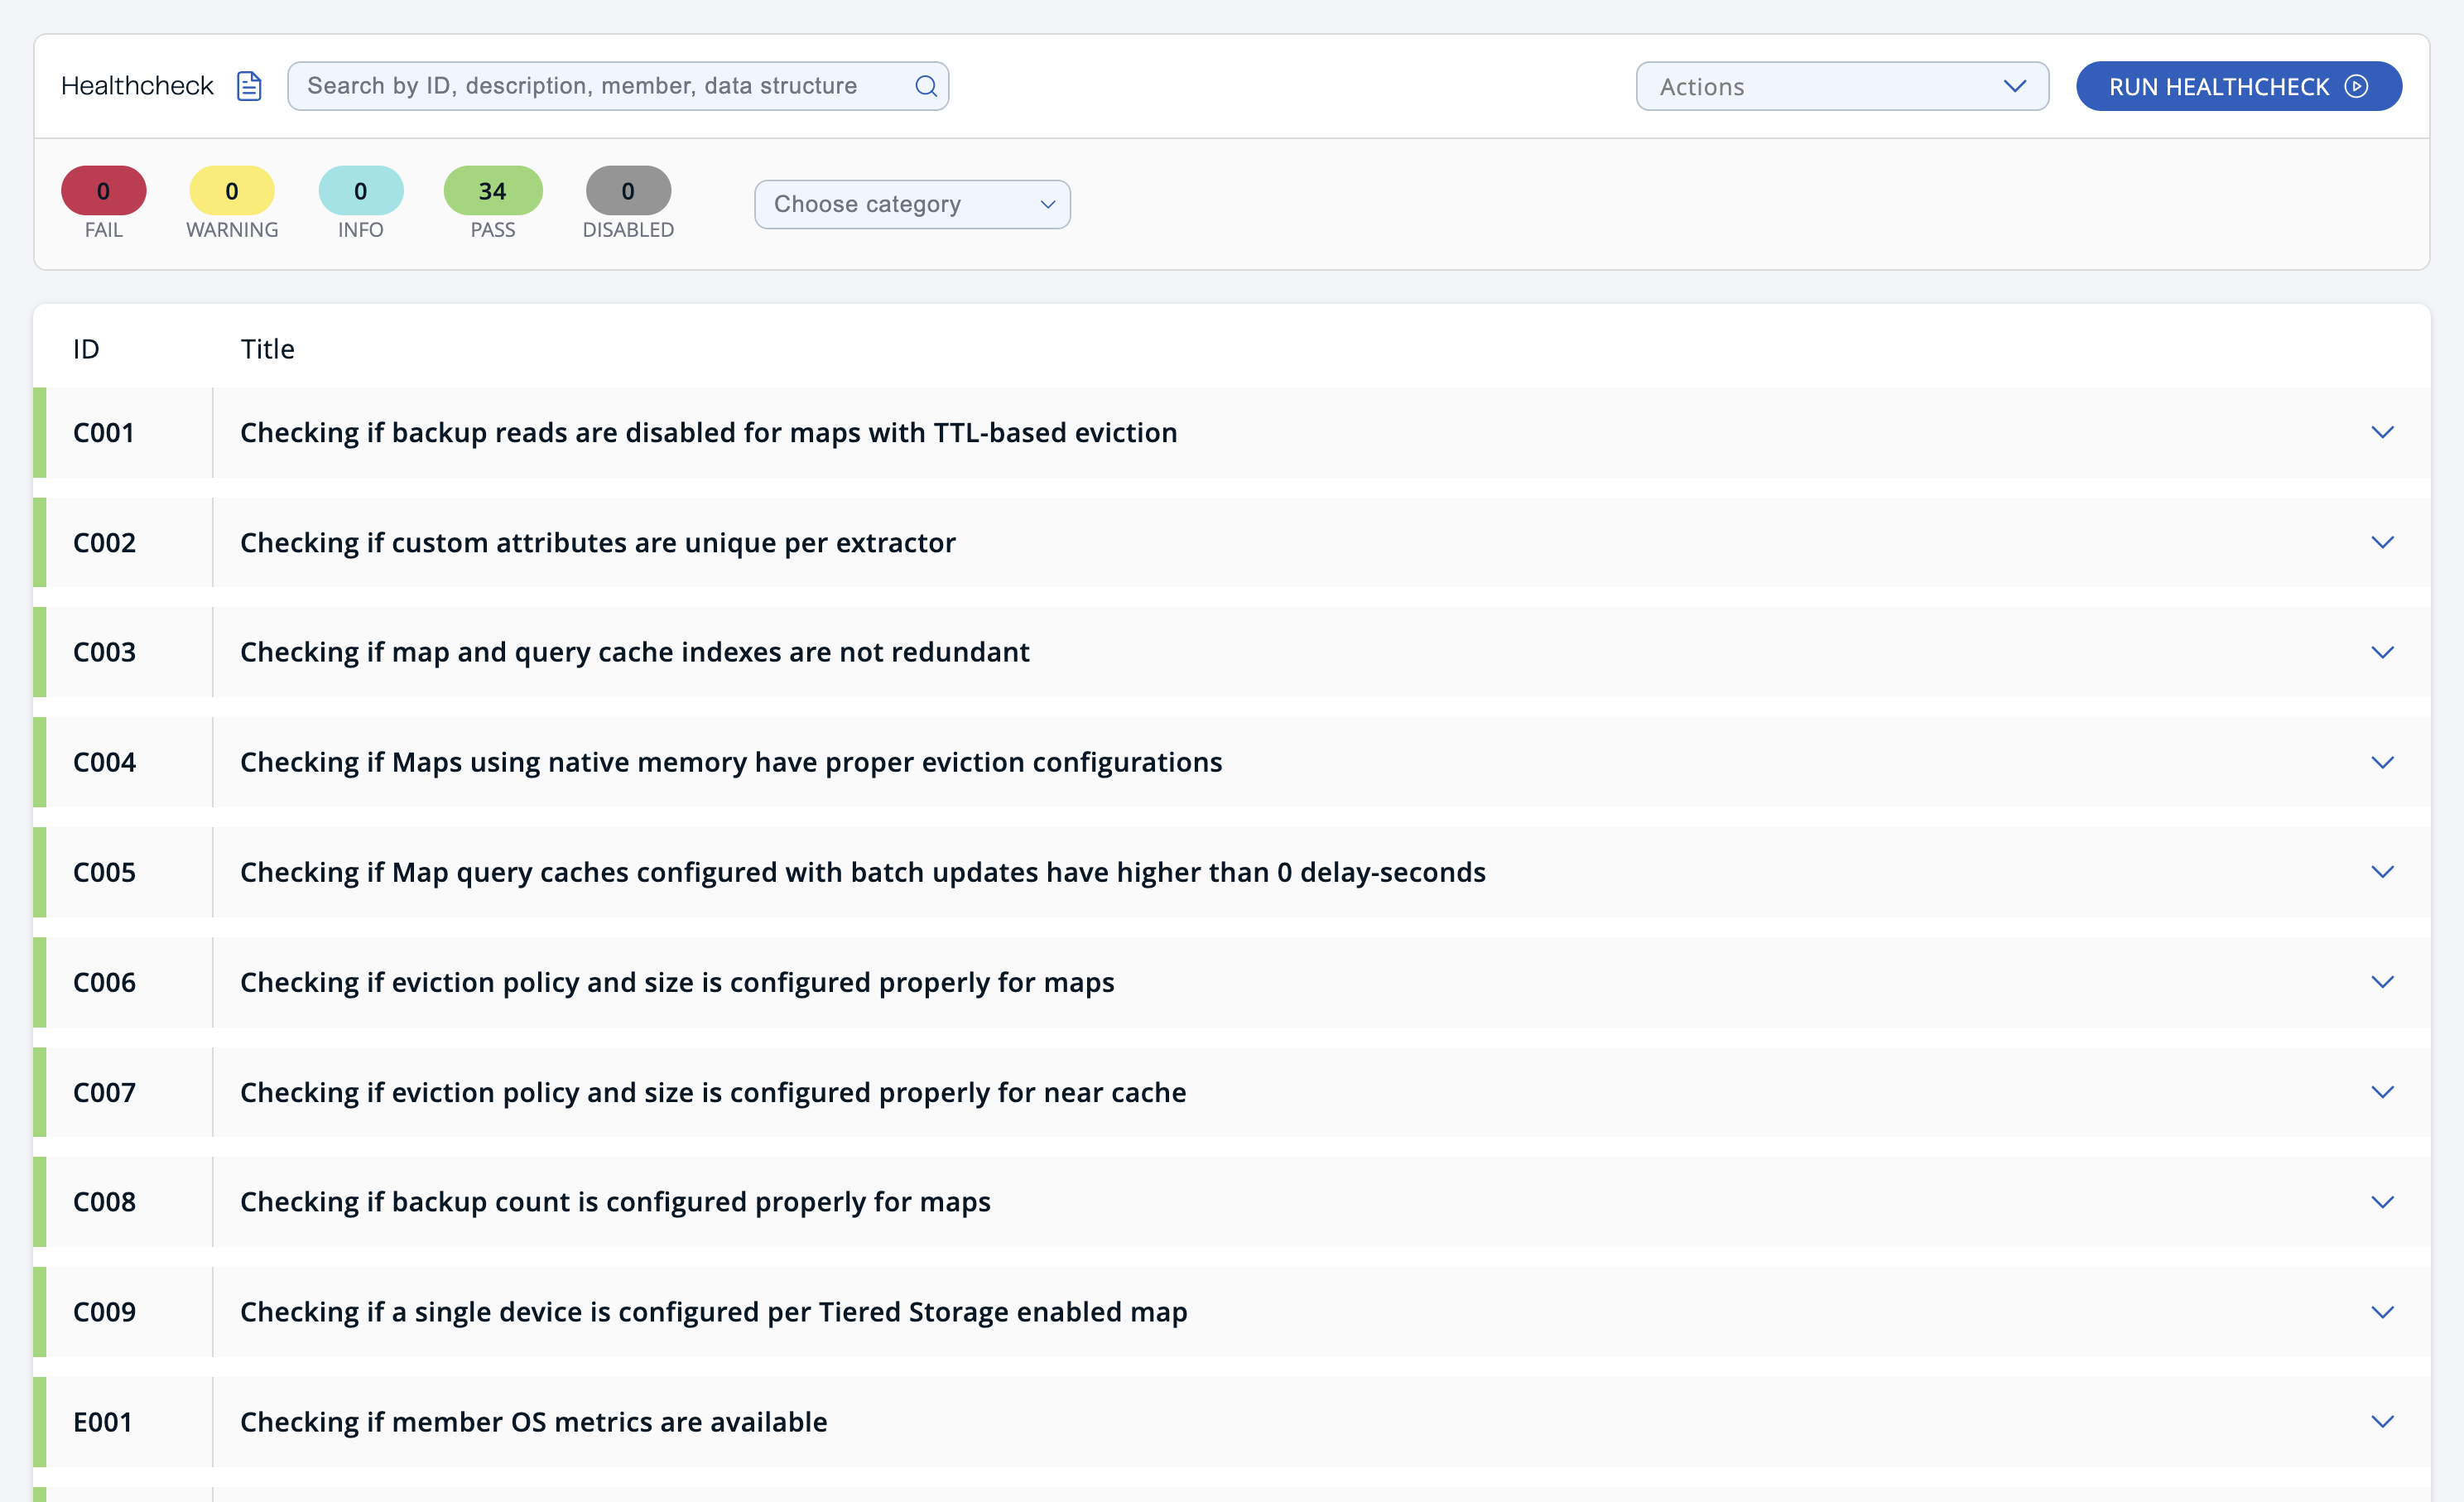The image size is (2464, 1502).
Task: Expand the E001 OS metrics row
Action: pos(2382,1422)
